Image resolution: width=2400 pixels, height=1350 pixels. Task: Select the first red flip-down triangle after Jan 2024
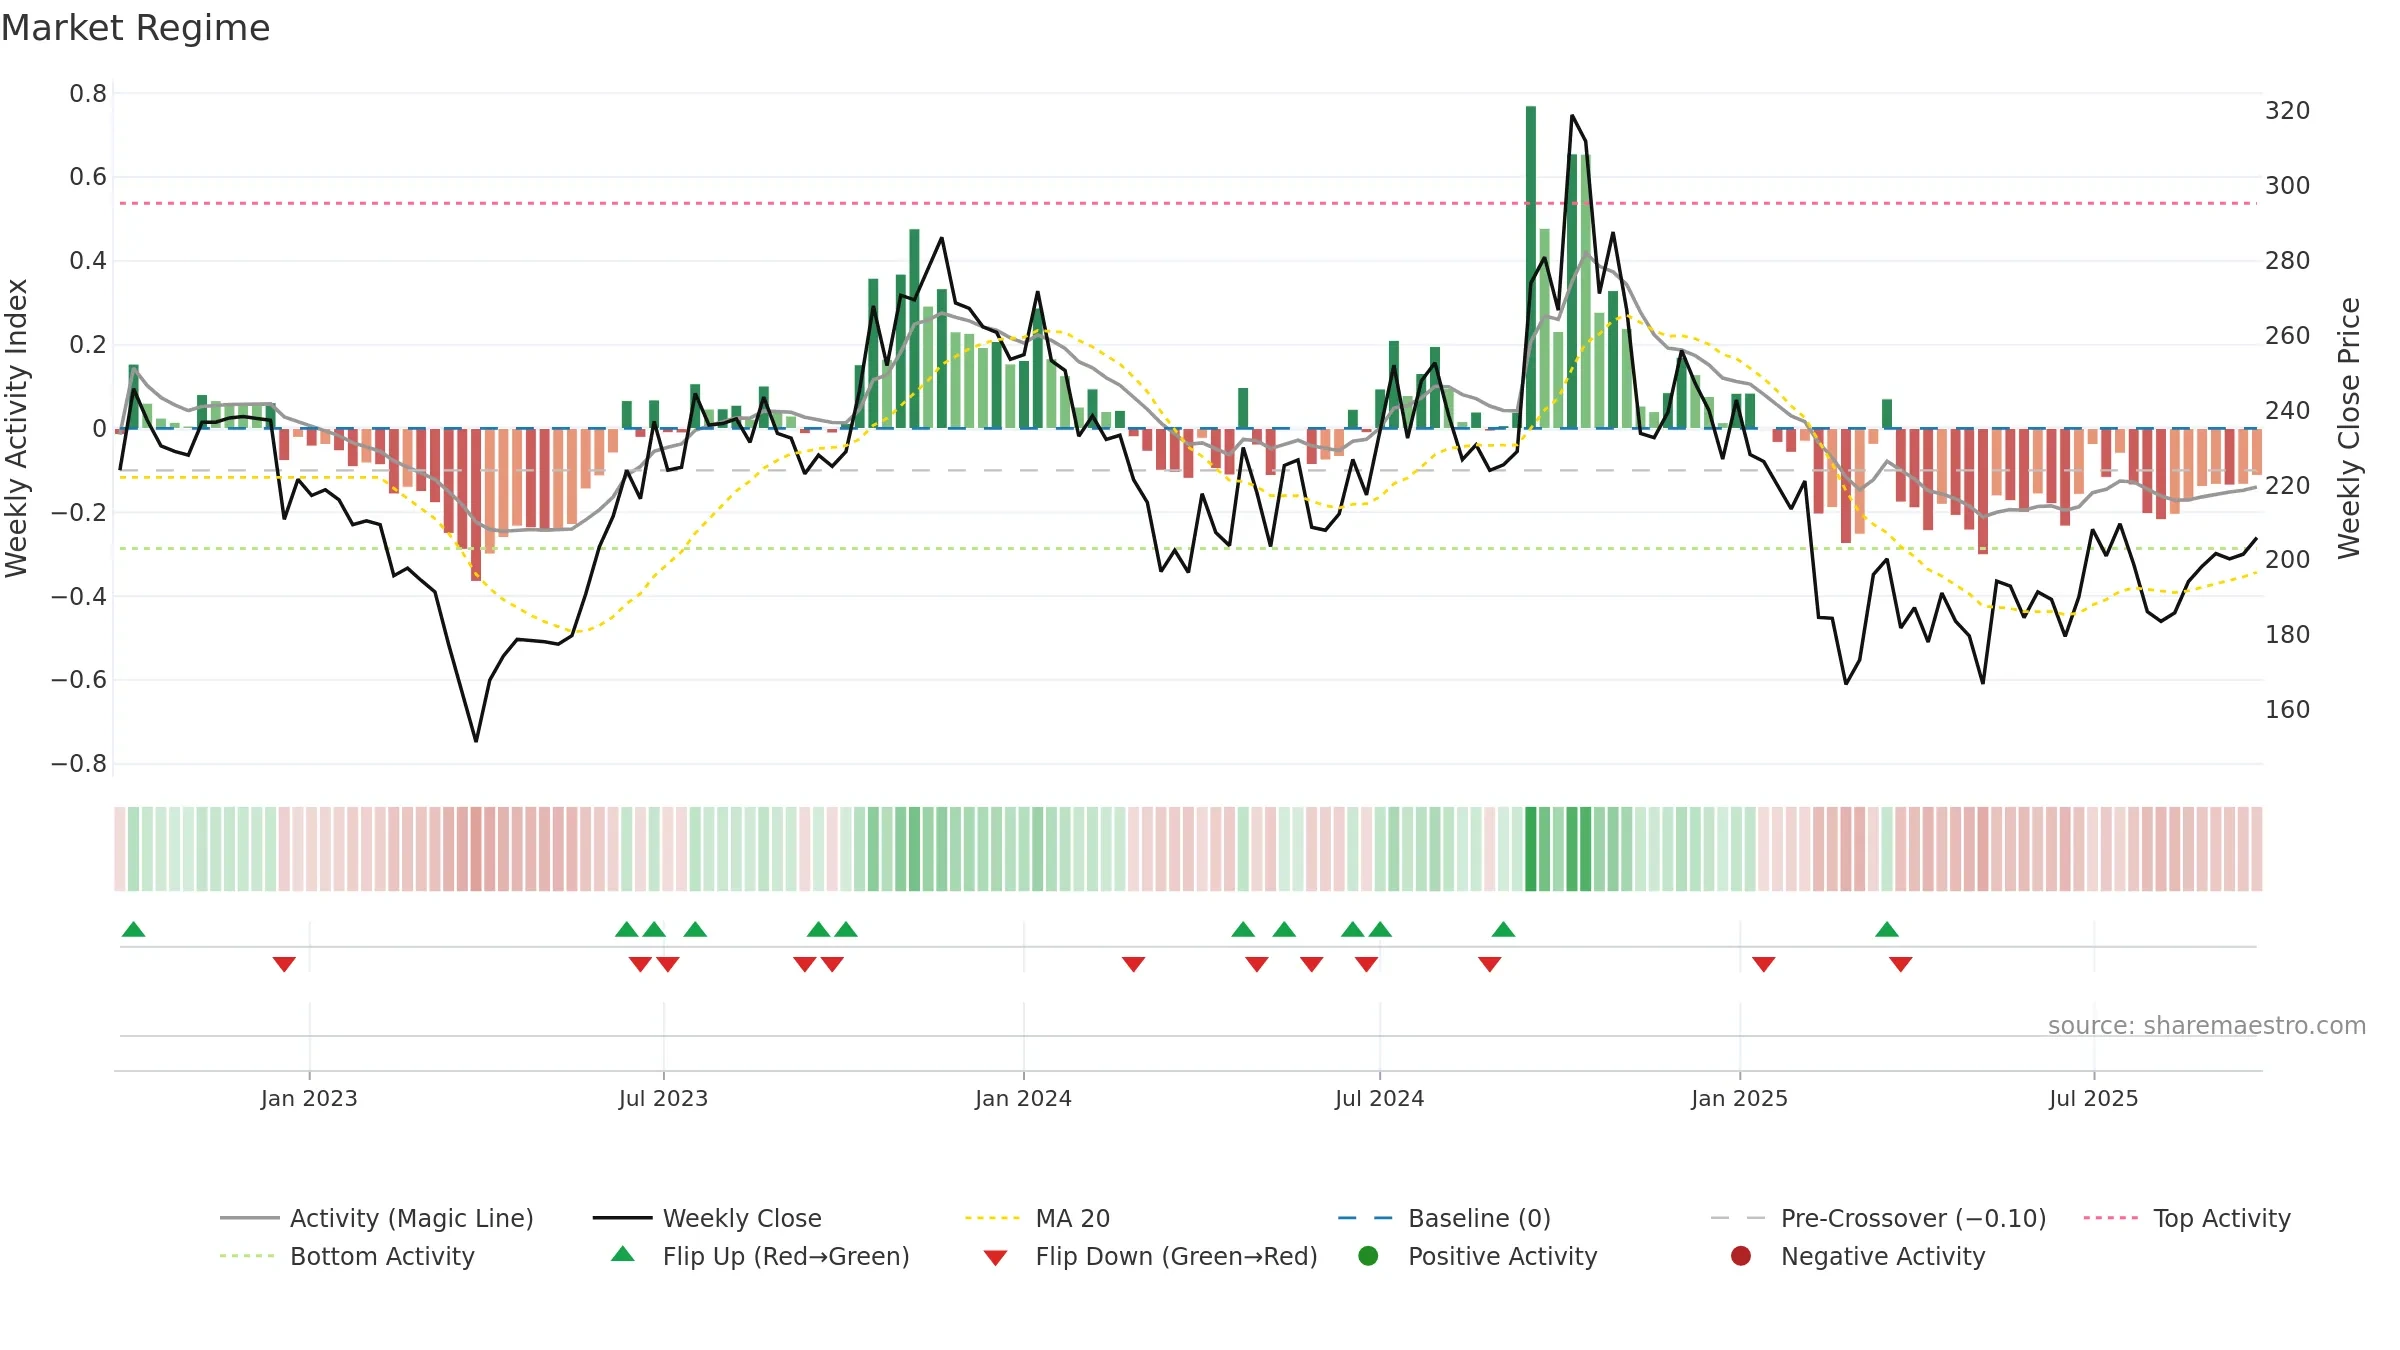tap(1133, 964)
